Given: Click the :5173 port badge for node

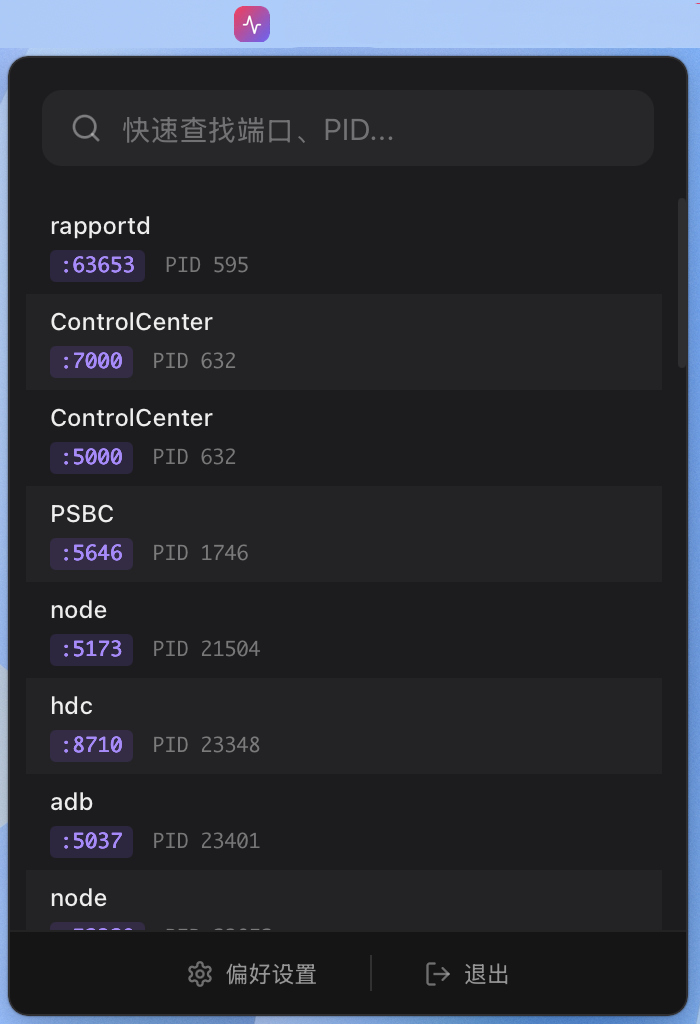Looking at the screenshot, I should click(91, 649).
